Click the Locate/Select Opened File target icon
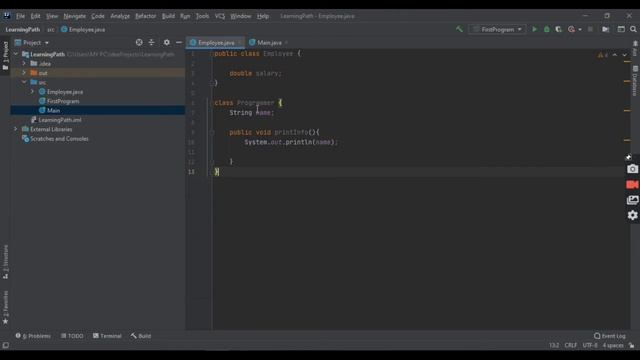This screenshot has height=360, width=640. point(139,42)
